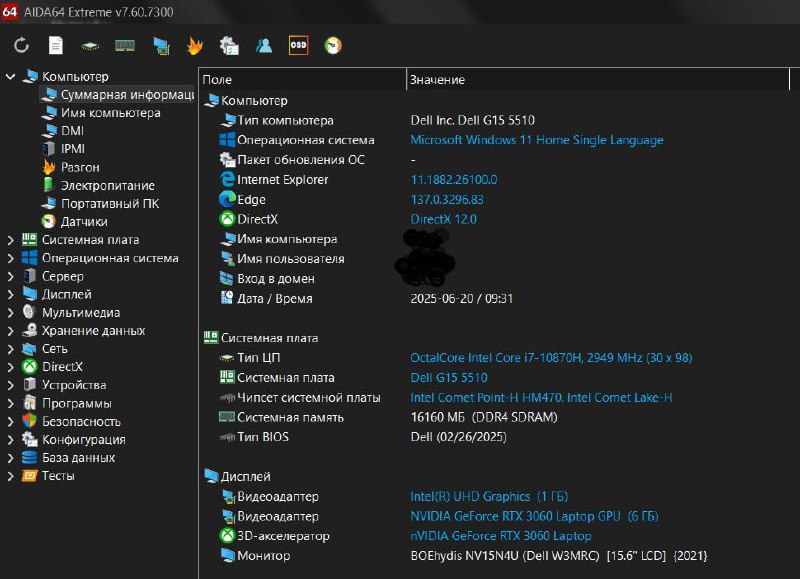Expand the Дисплей tree node

click(x=10, y=294)
